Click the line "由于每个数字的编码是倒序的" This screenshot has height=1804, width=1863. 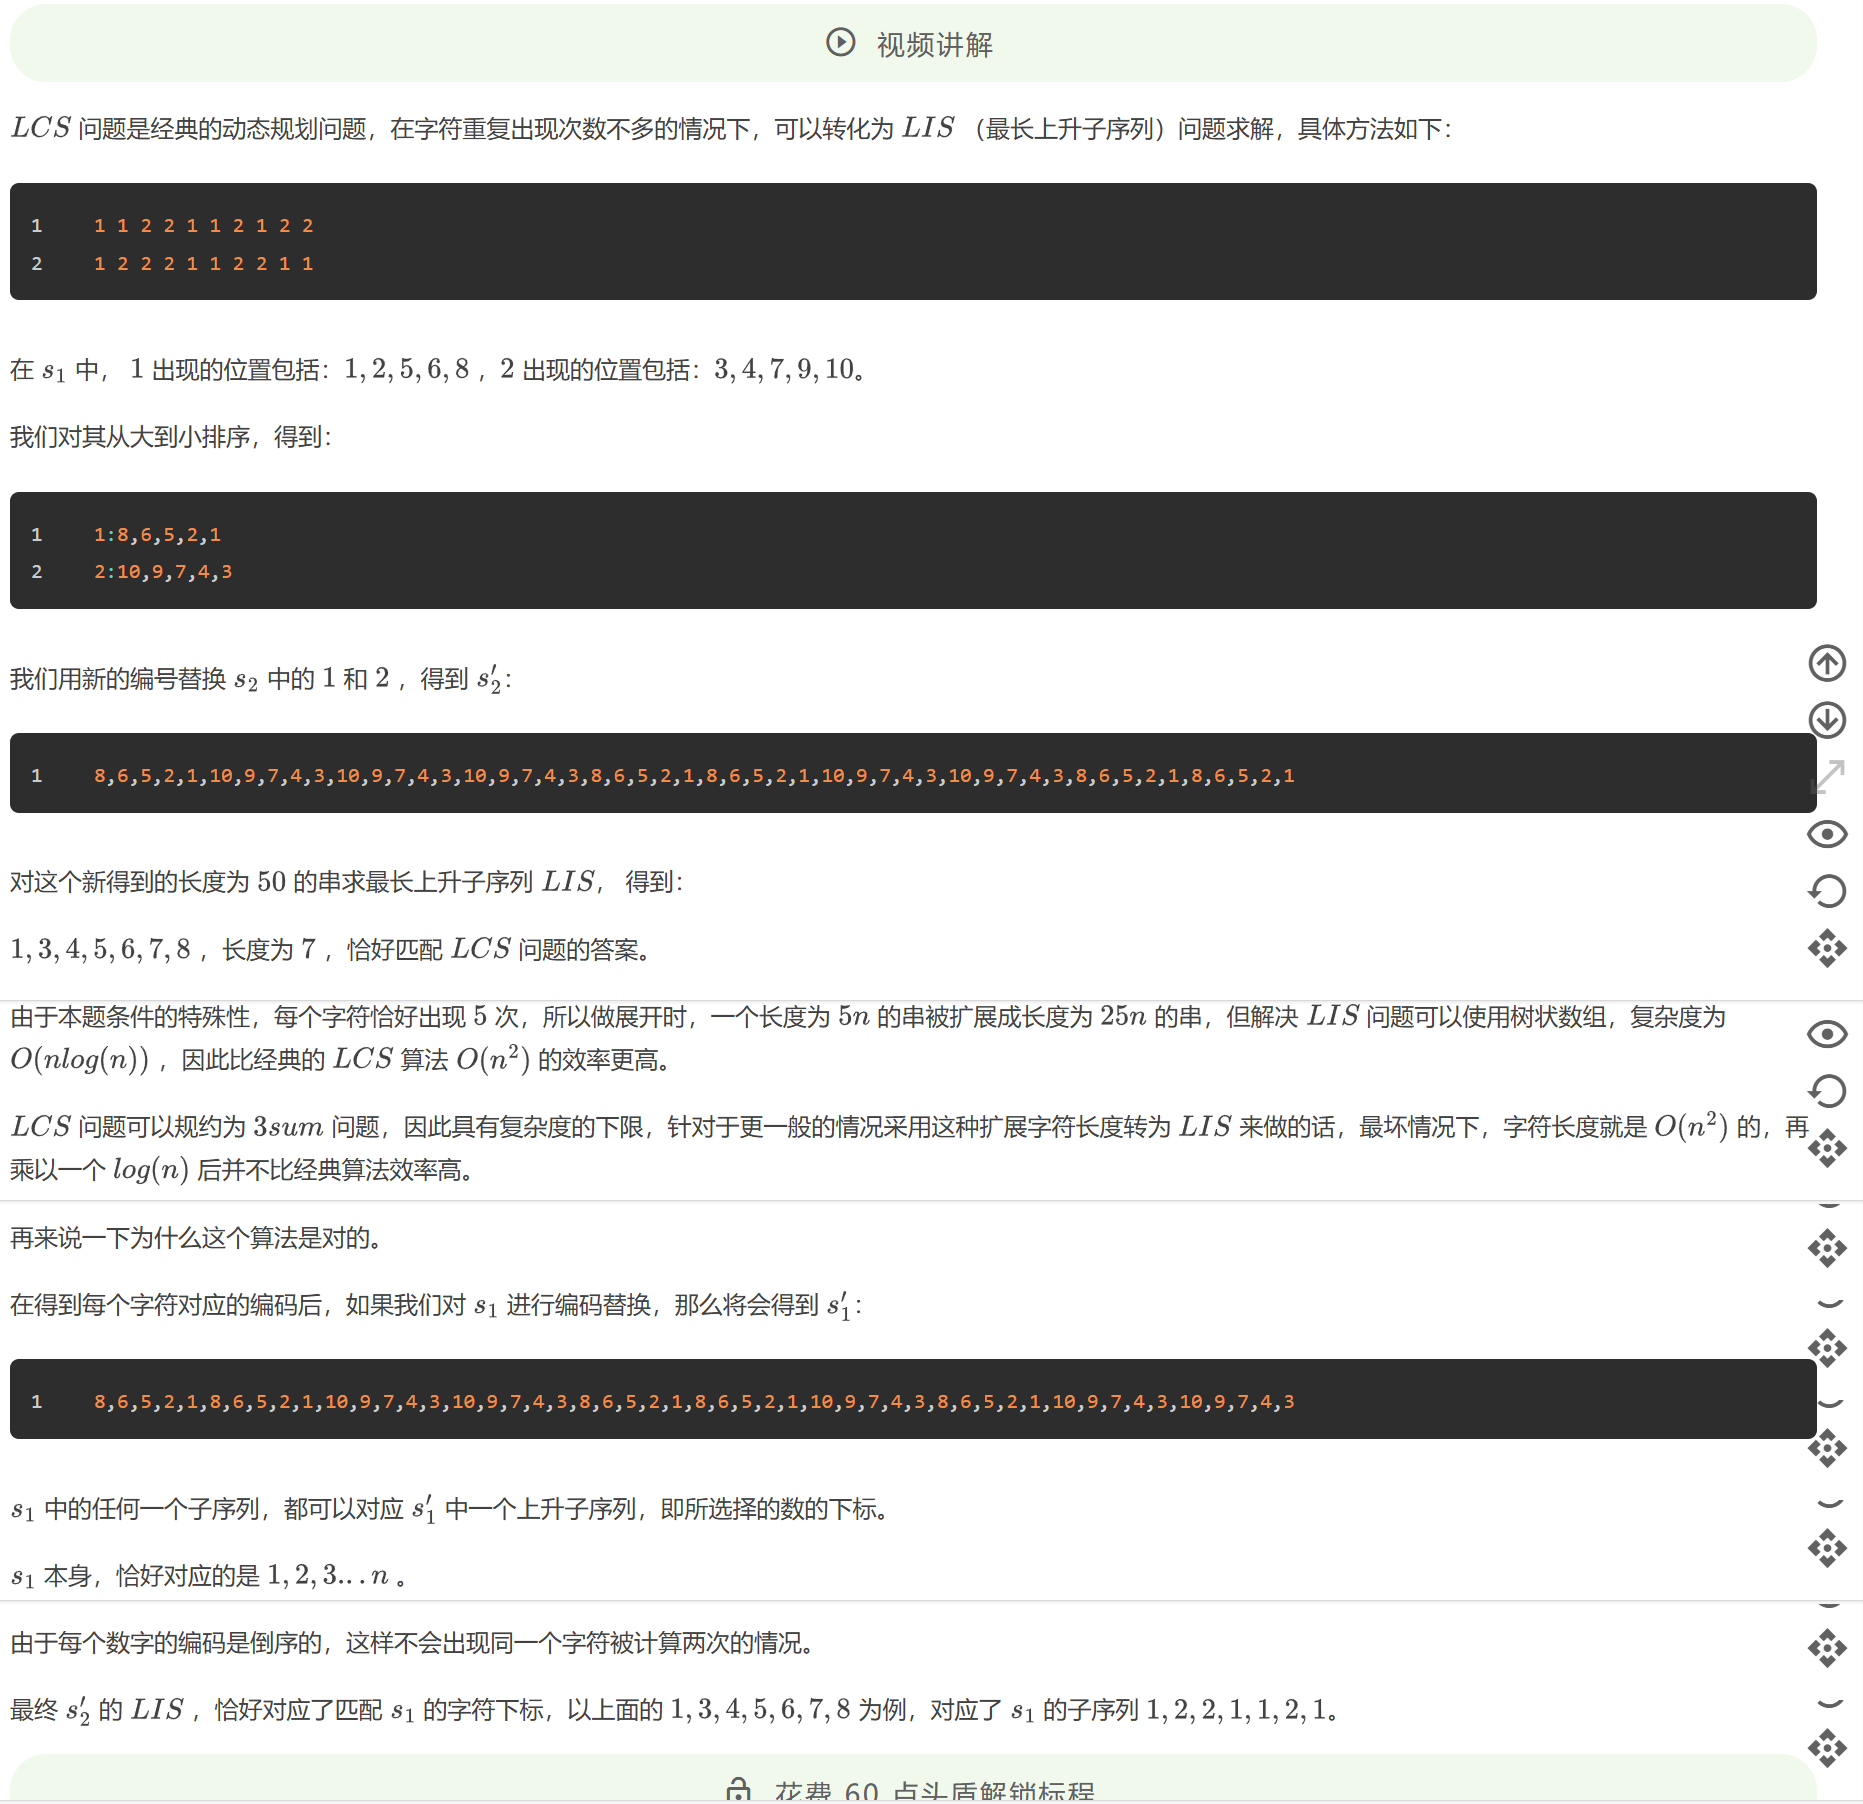pos(412,1643)
